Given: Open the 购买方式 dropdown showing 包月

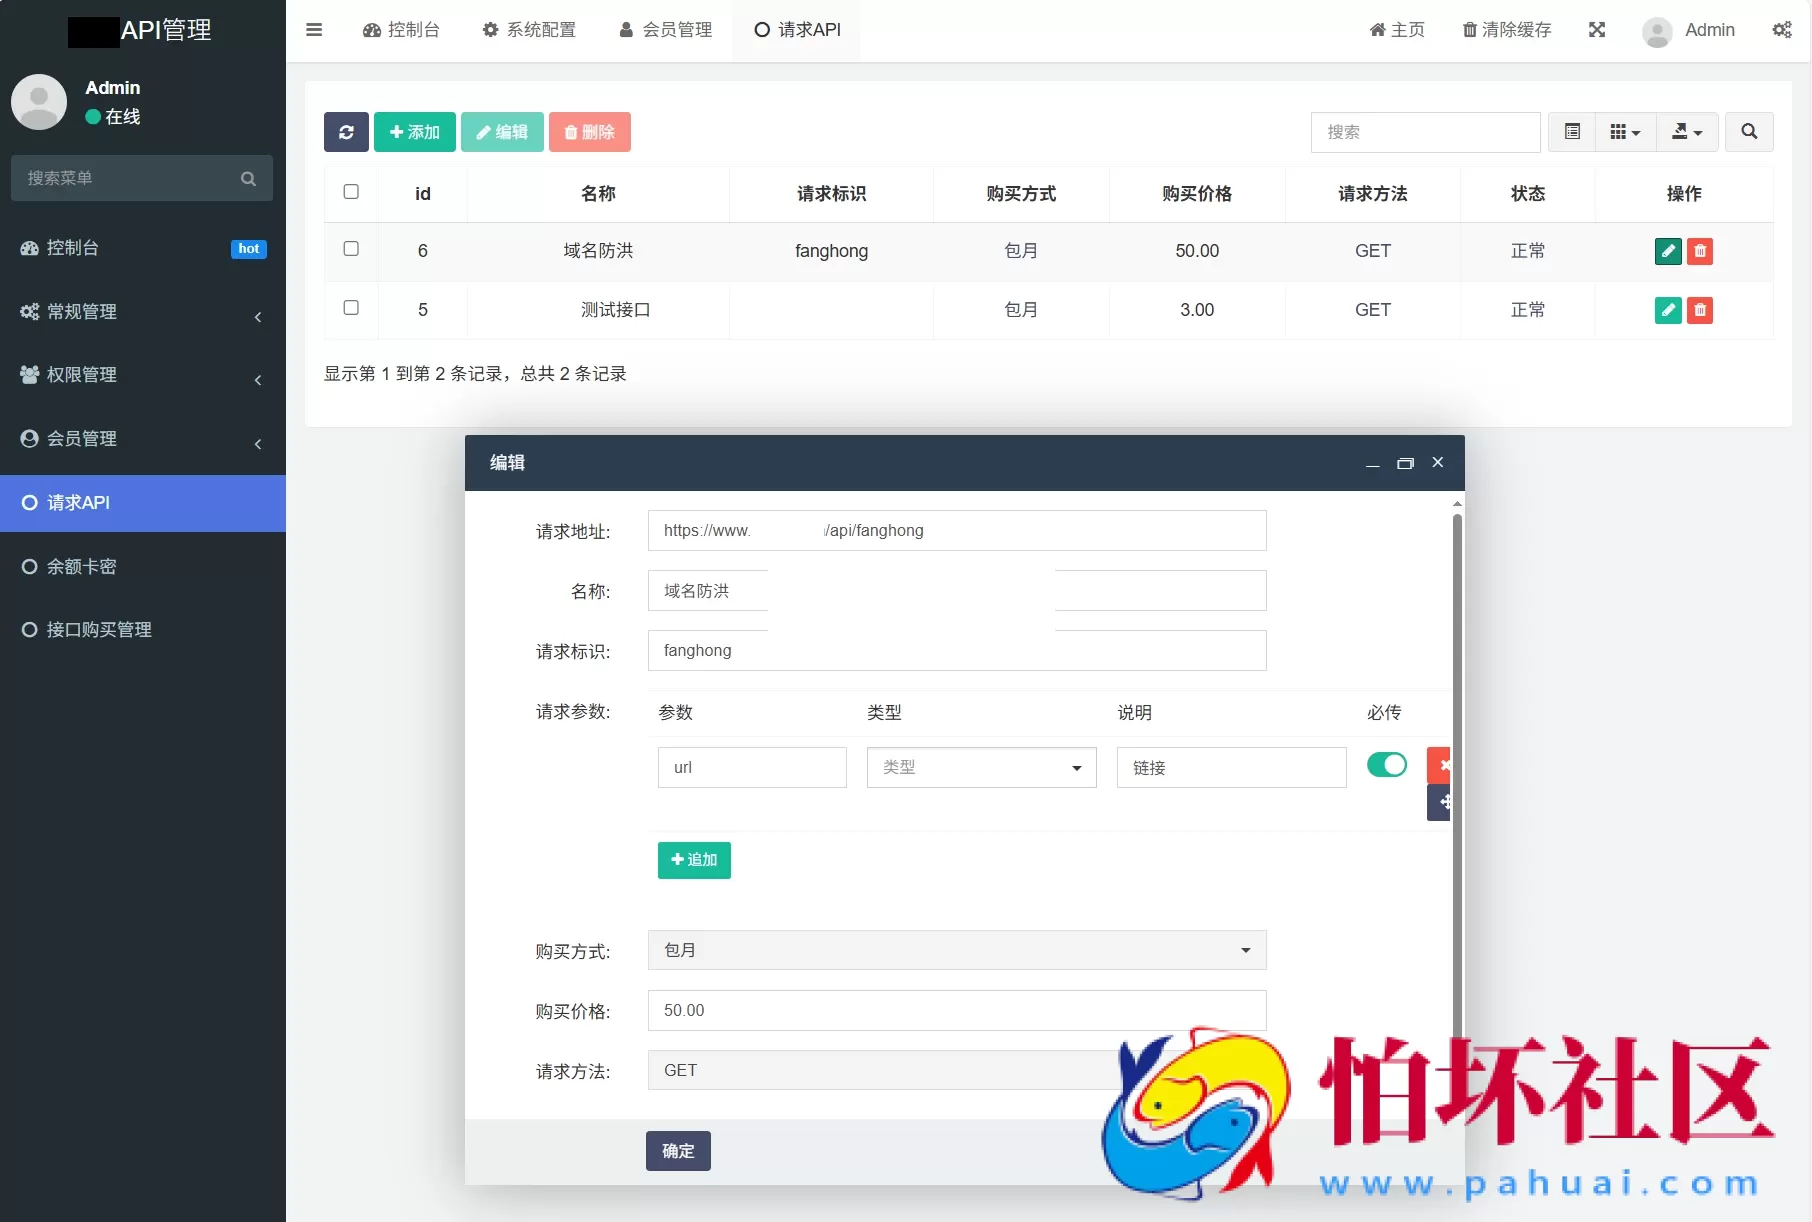Looking at the screenshot, I should [956, 950].
